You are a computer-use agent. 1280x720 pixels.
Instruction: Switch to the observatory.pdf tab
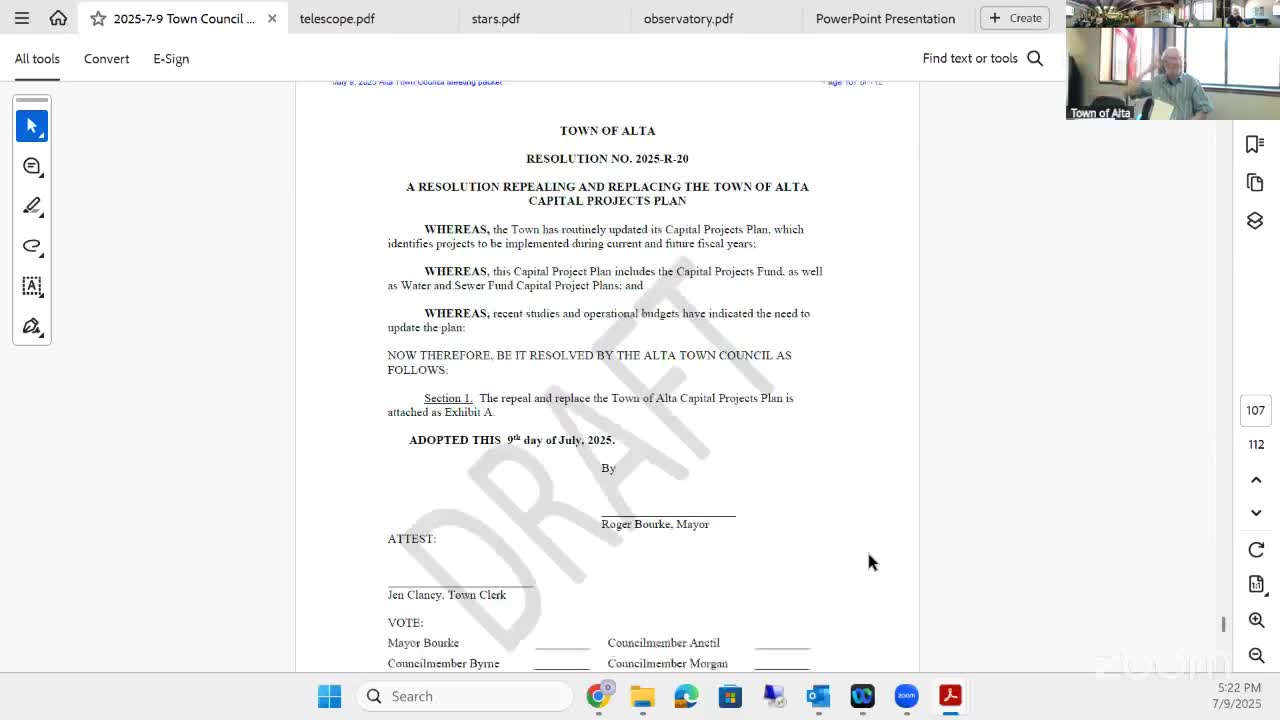[688, 18]
